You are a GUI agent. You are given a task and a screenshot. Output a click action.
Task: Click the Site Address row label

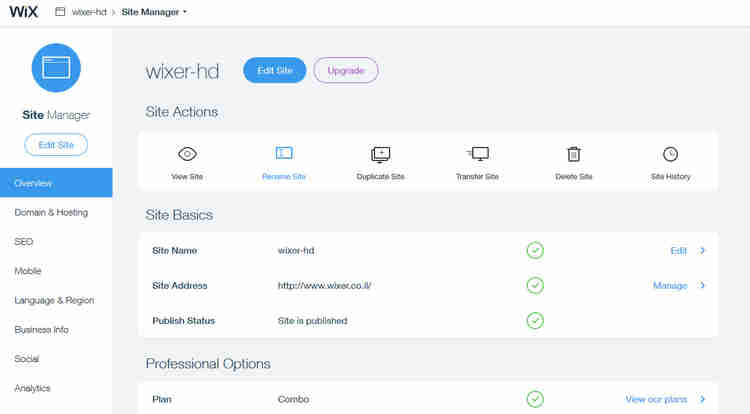click(x=180, y=285)
